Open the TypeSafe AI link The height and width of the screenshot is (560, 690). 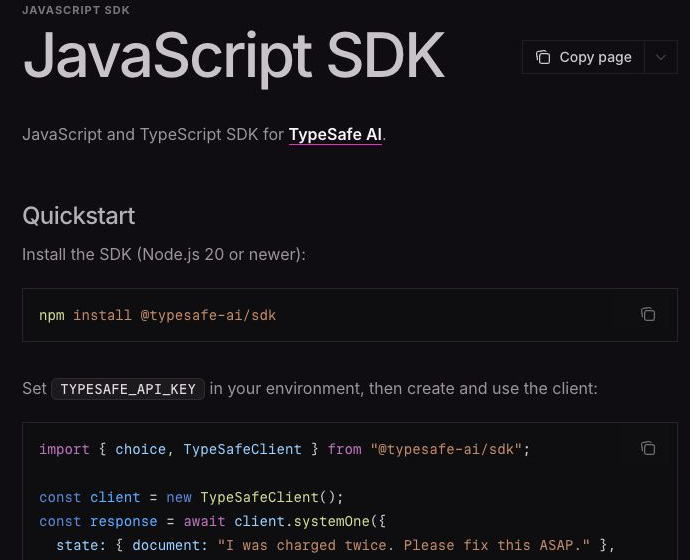[x=335, y=135]
